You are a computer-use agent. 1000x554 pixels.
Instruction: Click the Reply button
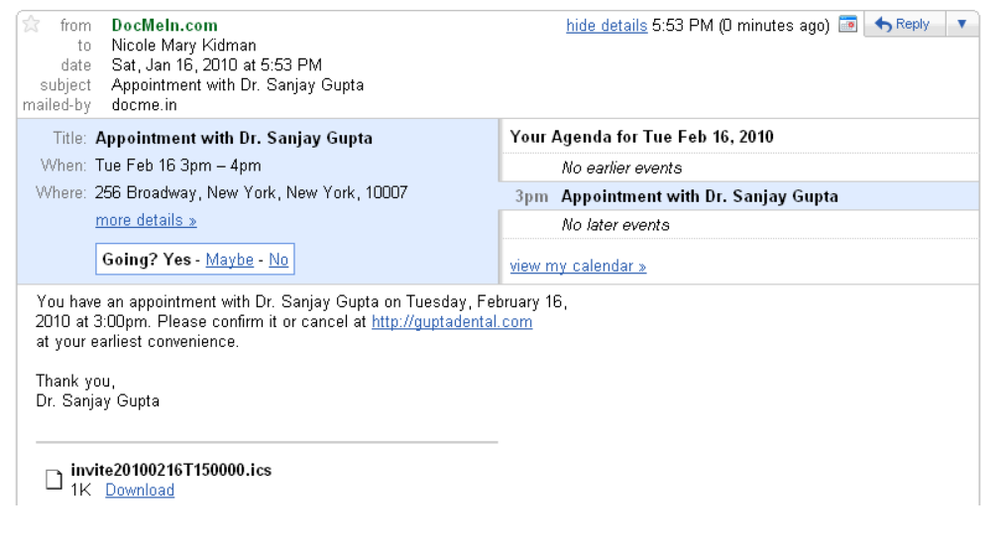[x=902, y=25]
